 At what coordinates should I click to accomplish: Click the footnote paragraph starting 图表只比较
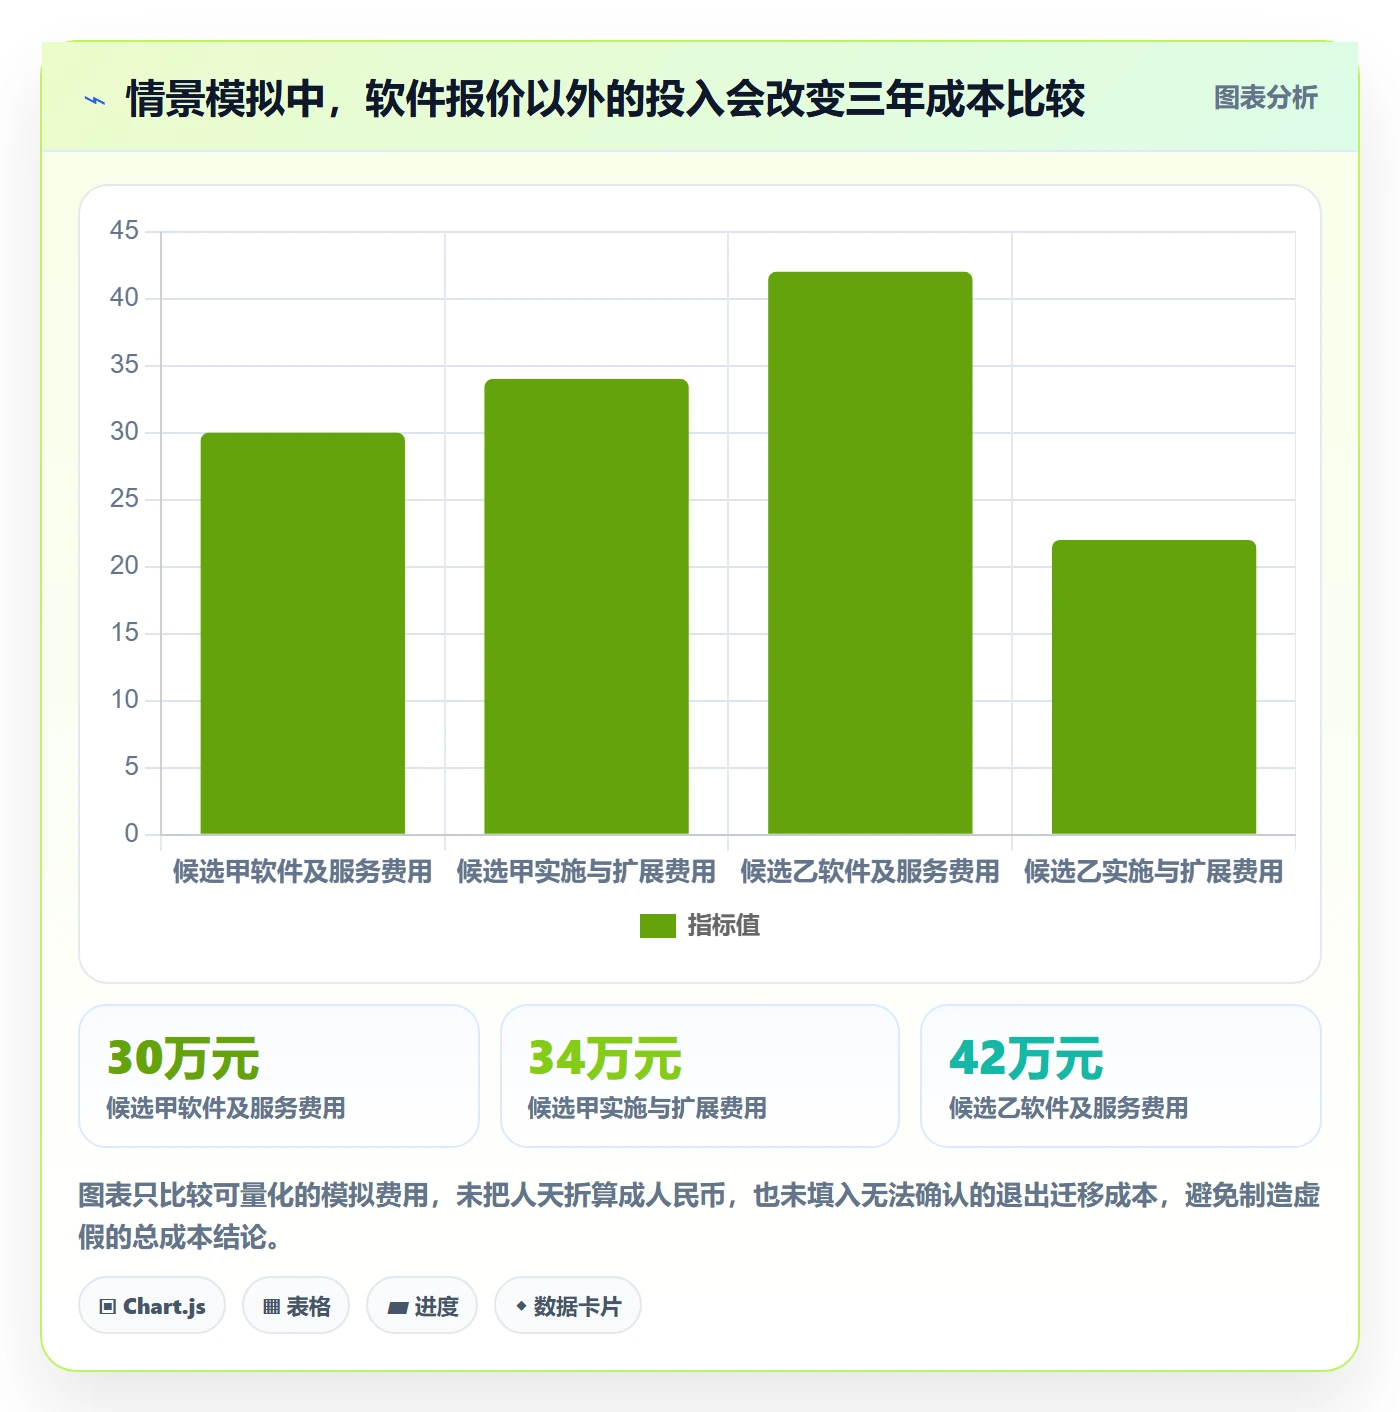coord(699,1216)
